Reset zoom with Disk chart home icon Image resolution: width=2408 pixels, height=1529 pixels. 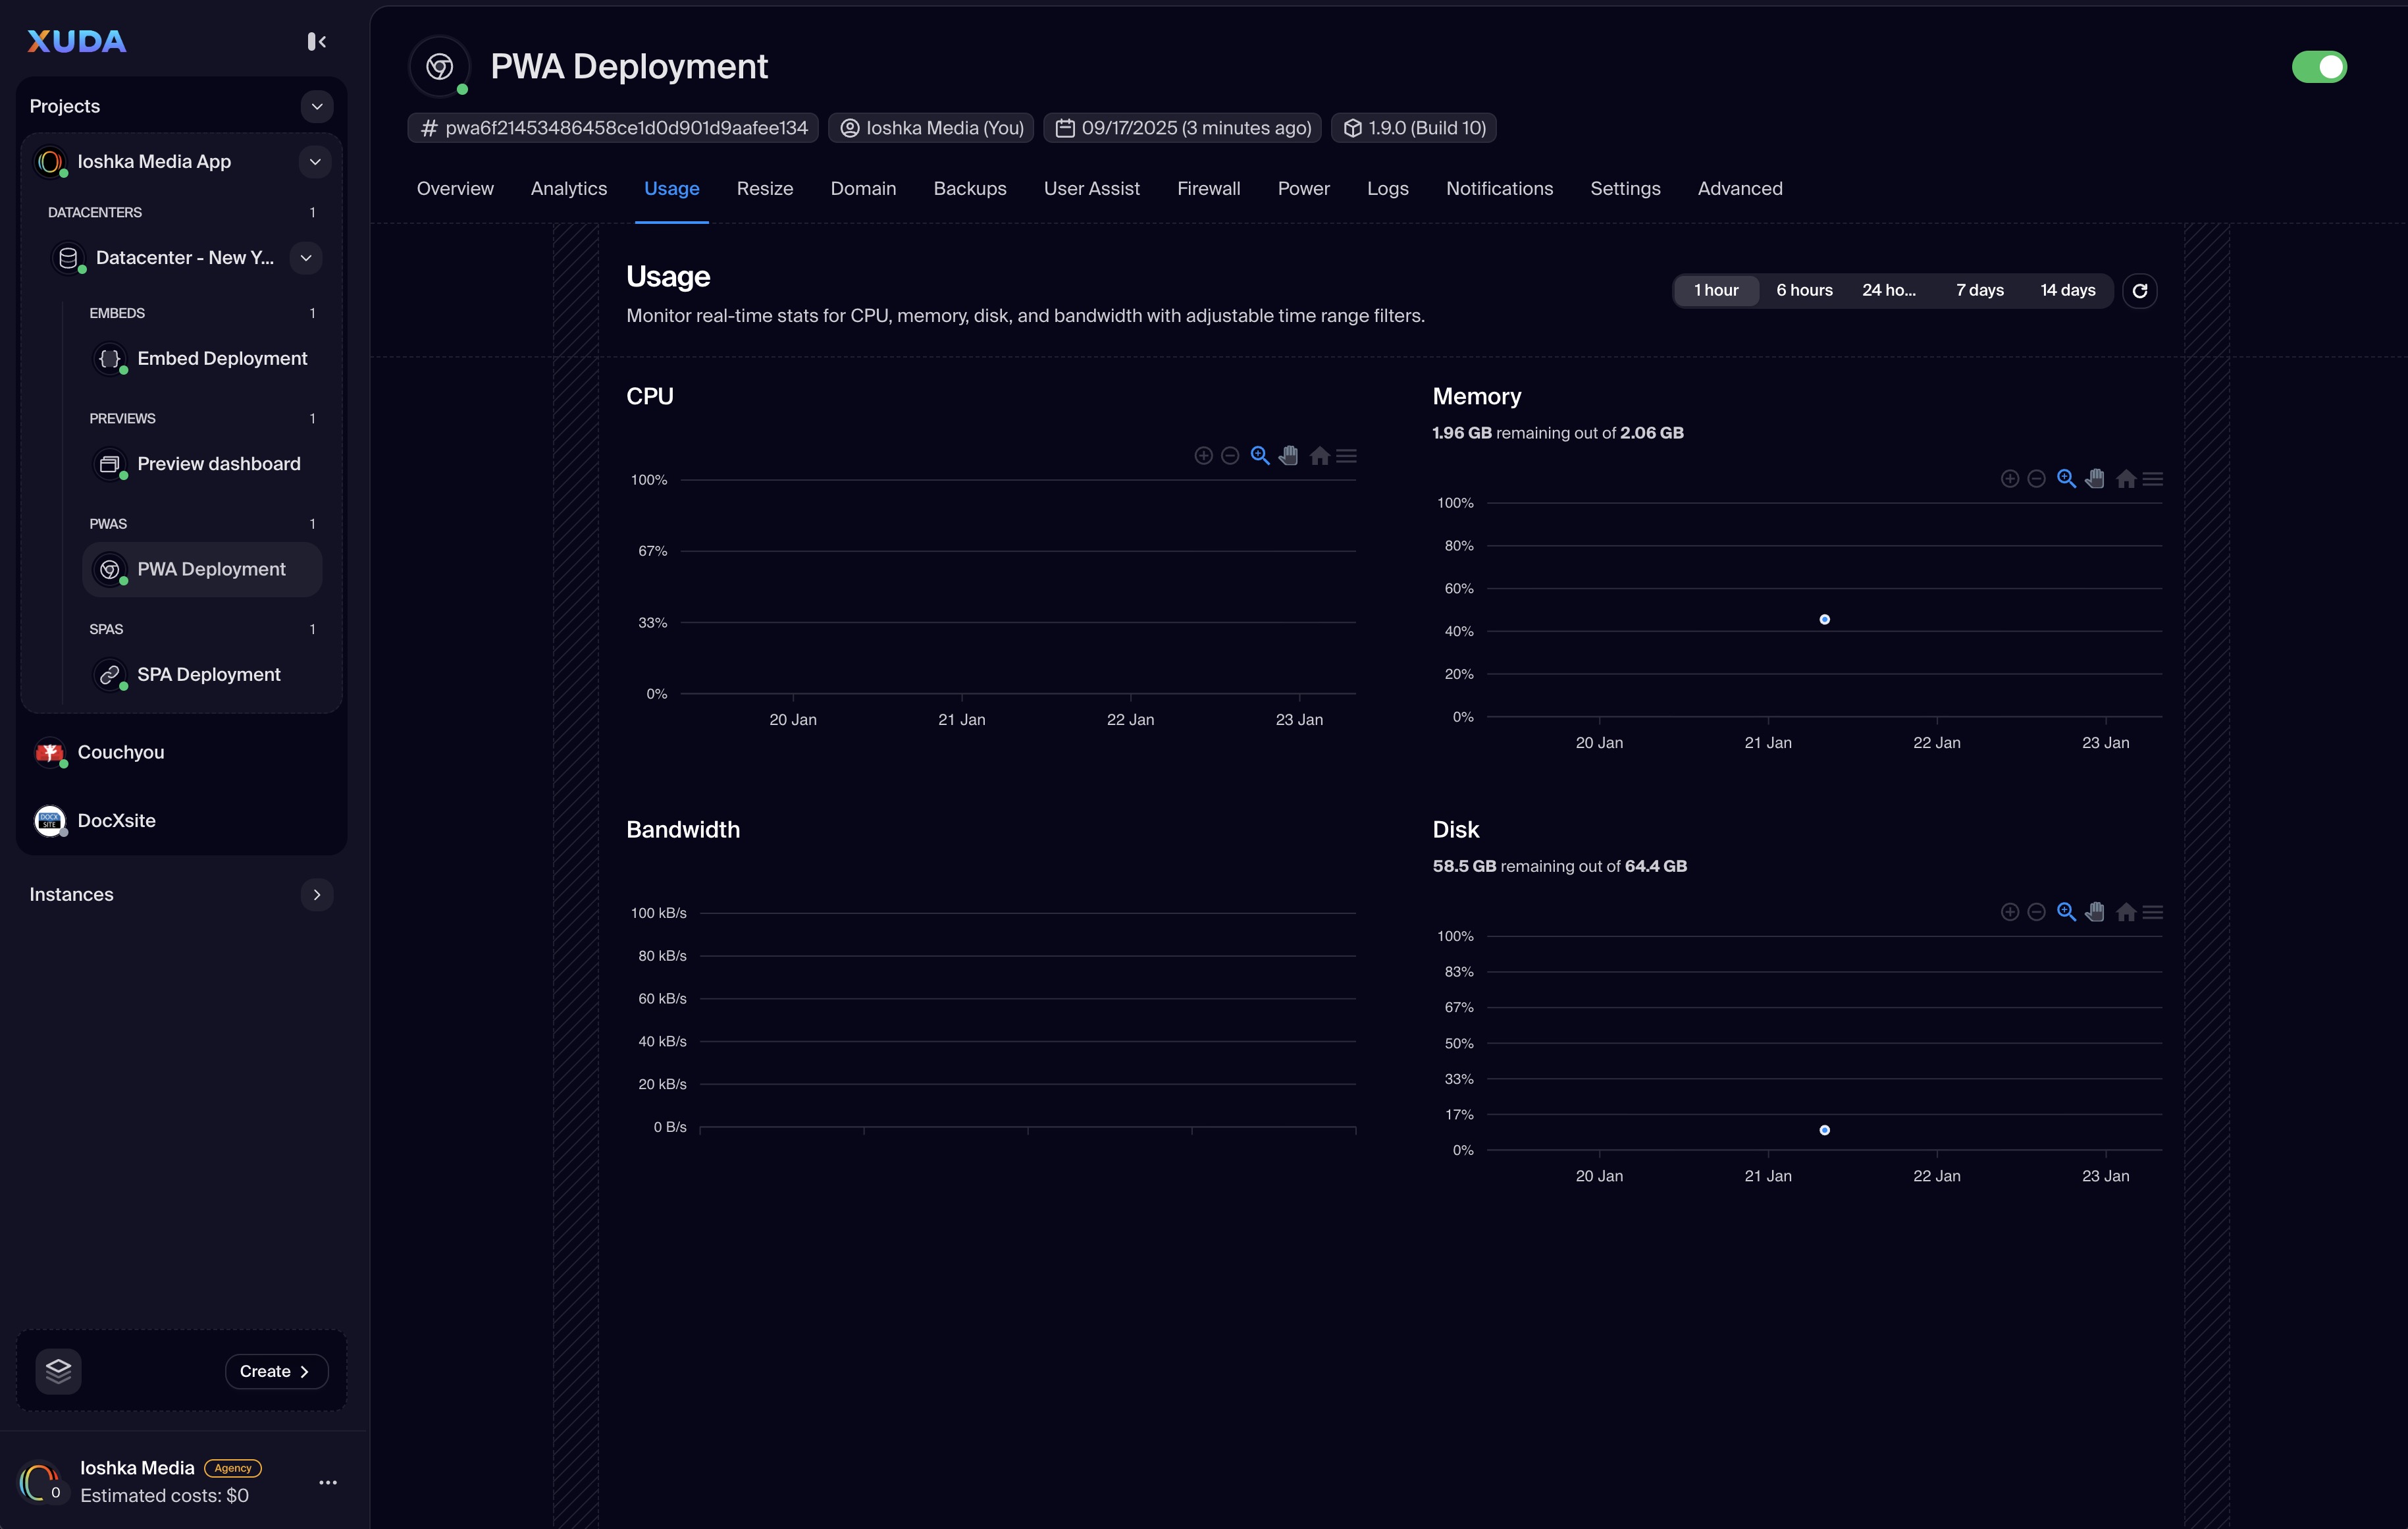tap(2126, 912)
